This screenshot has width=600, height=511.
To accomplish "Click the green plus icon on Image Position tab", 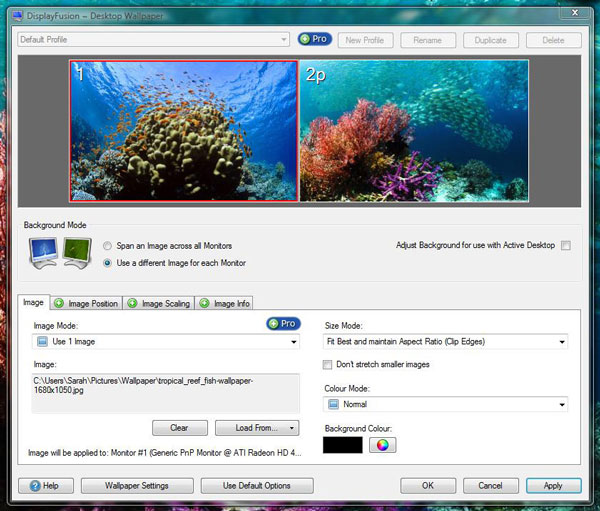I will coord(59,304).
